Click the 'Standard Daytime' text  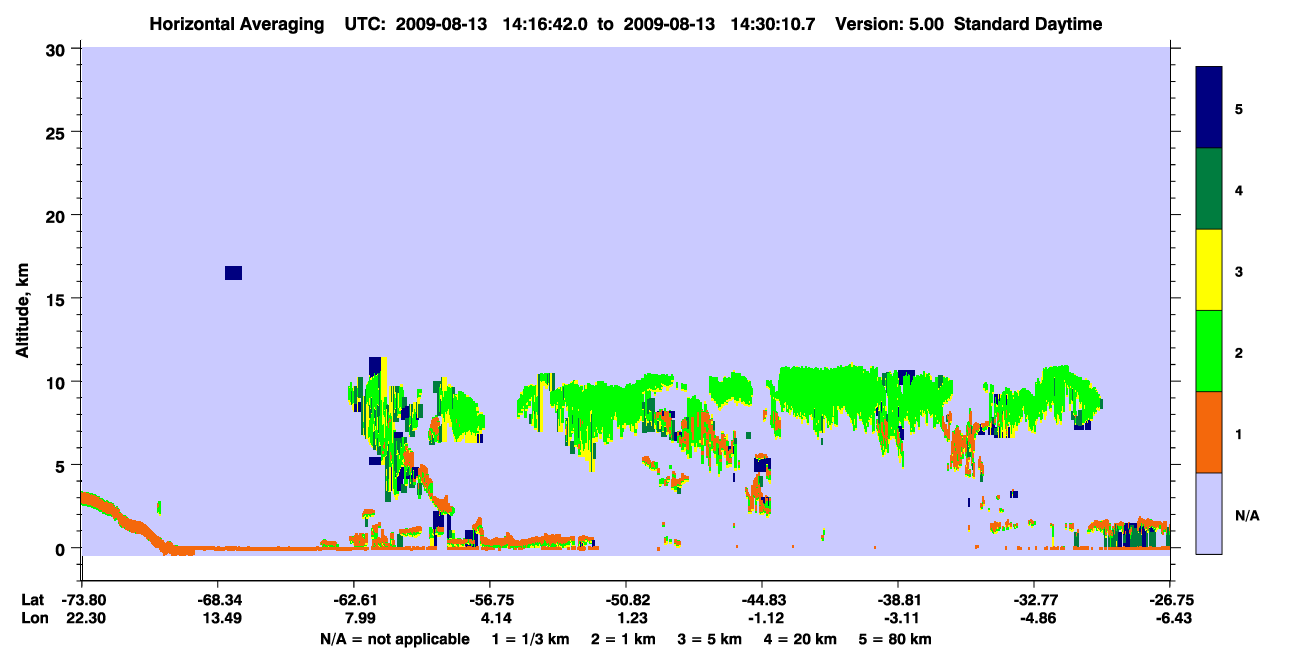tap(1029, 24)
